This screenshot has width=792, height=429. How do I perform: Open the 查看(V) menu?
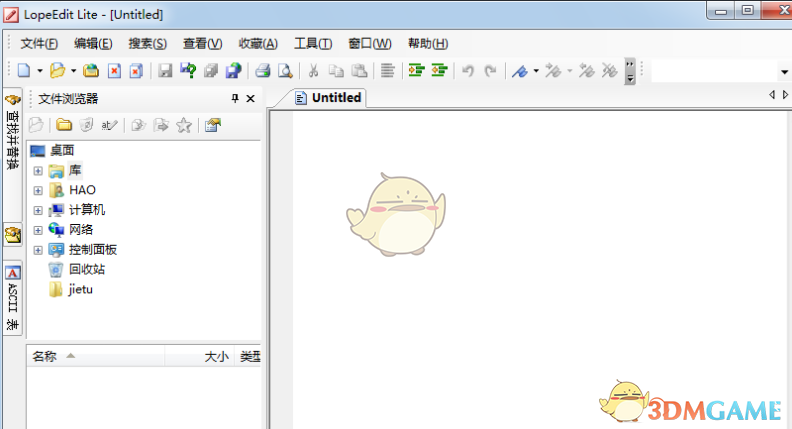pyautogui.click(x=203, y=44)
